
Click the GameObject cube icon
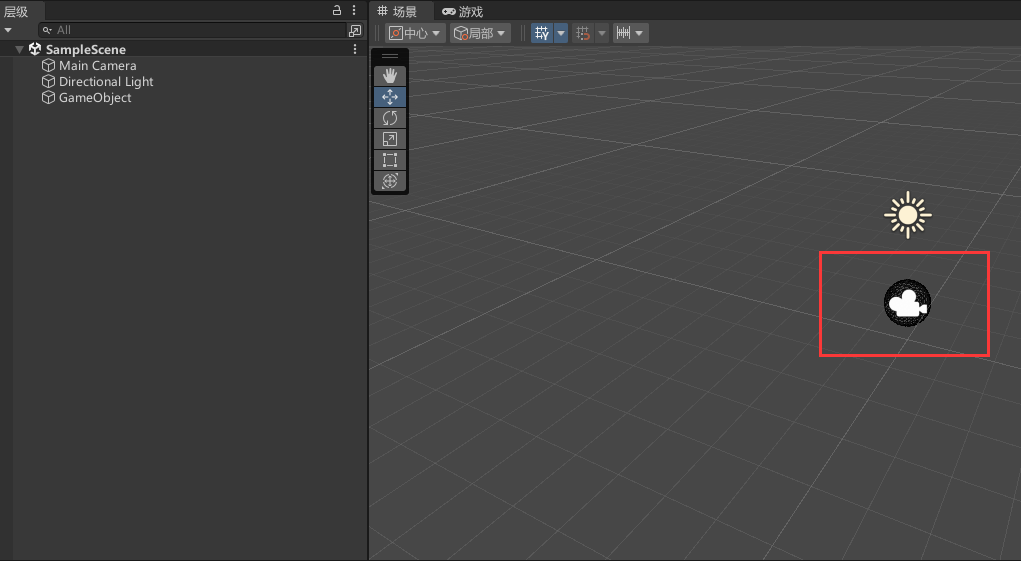pyautogui.click(x=48, y=98)
